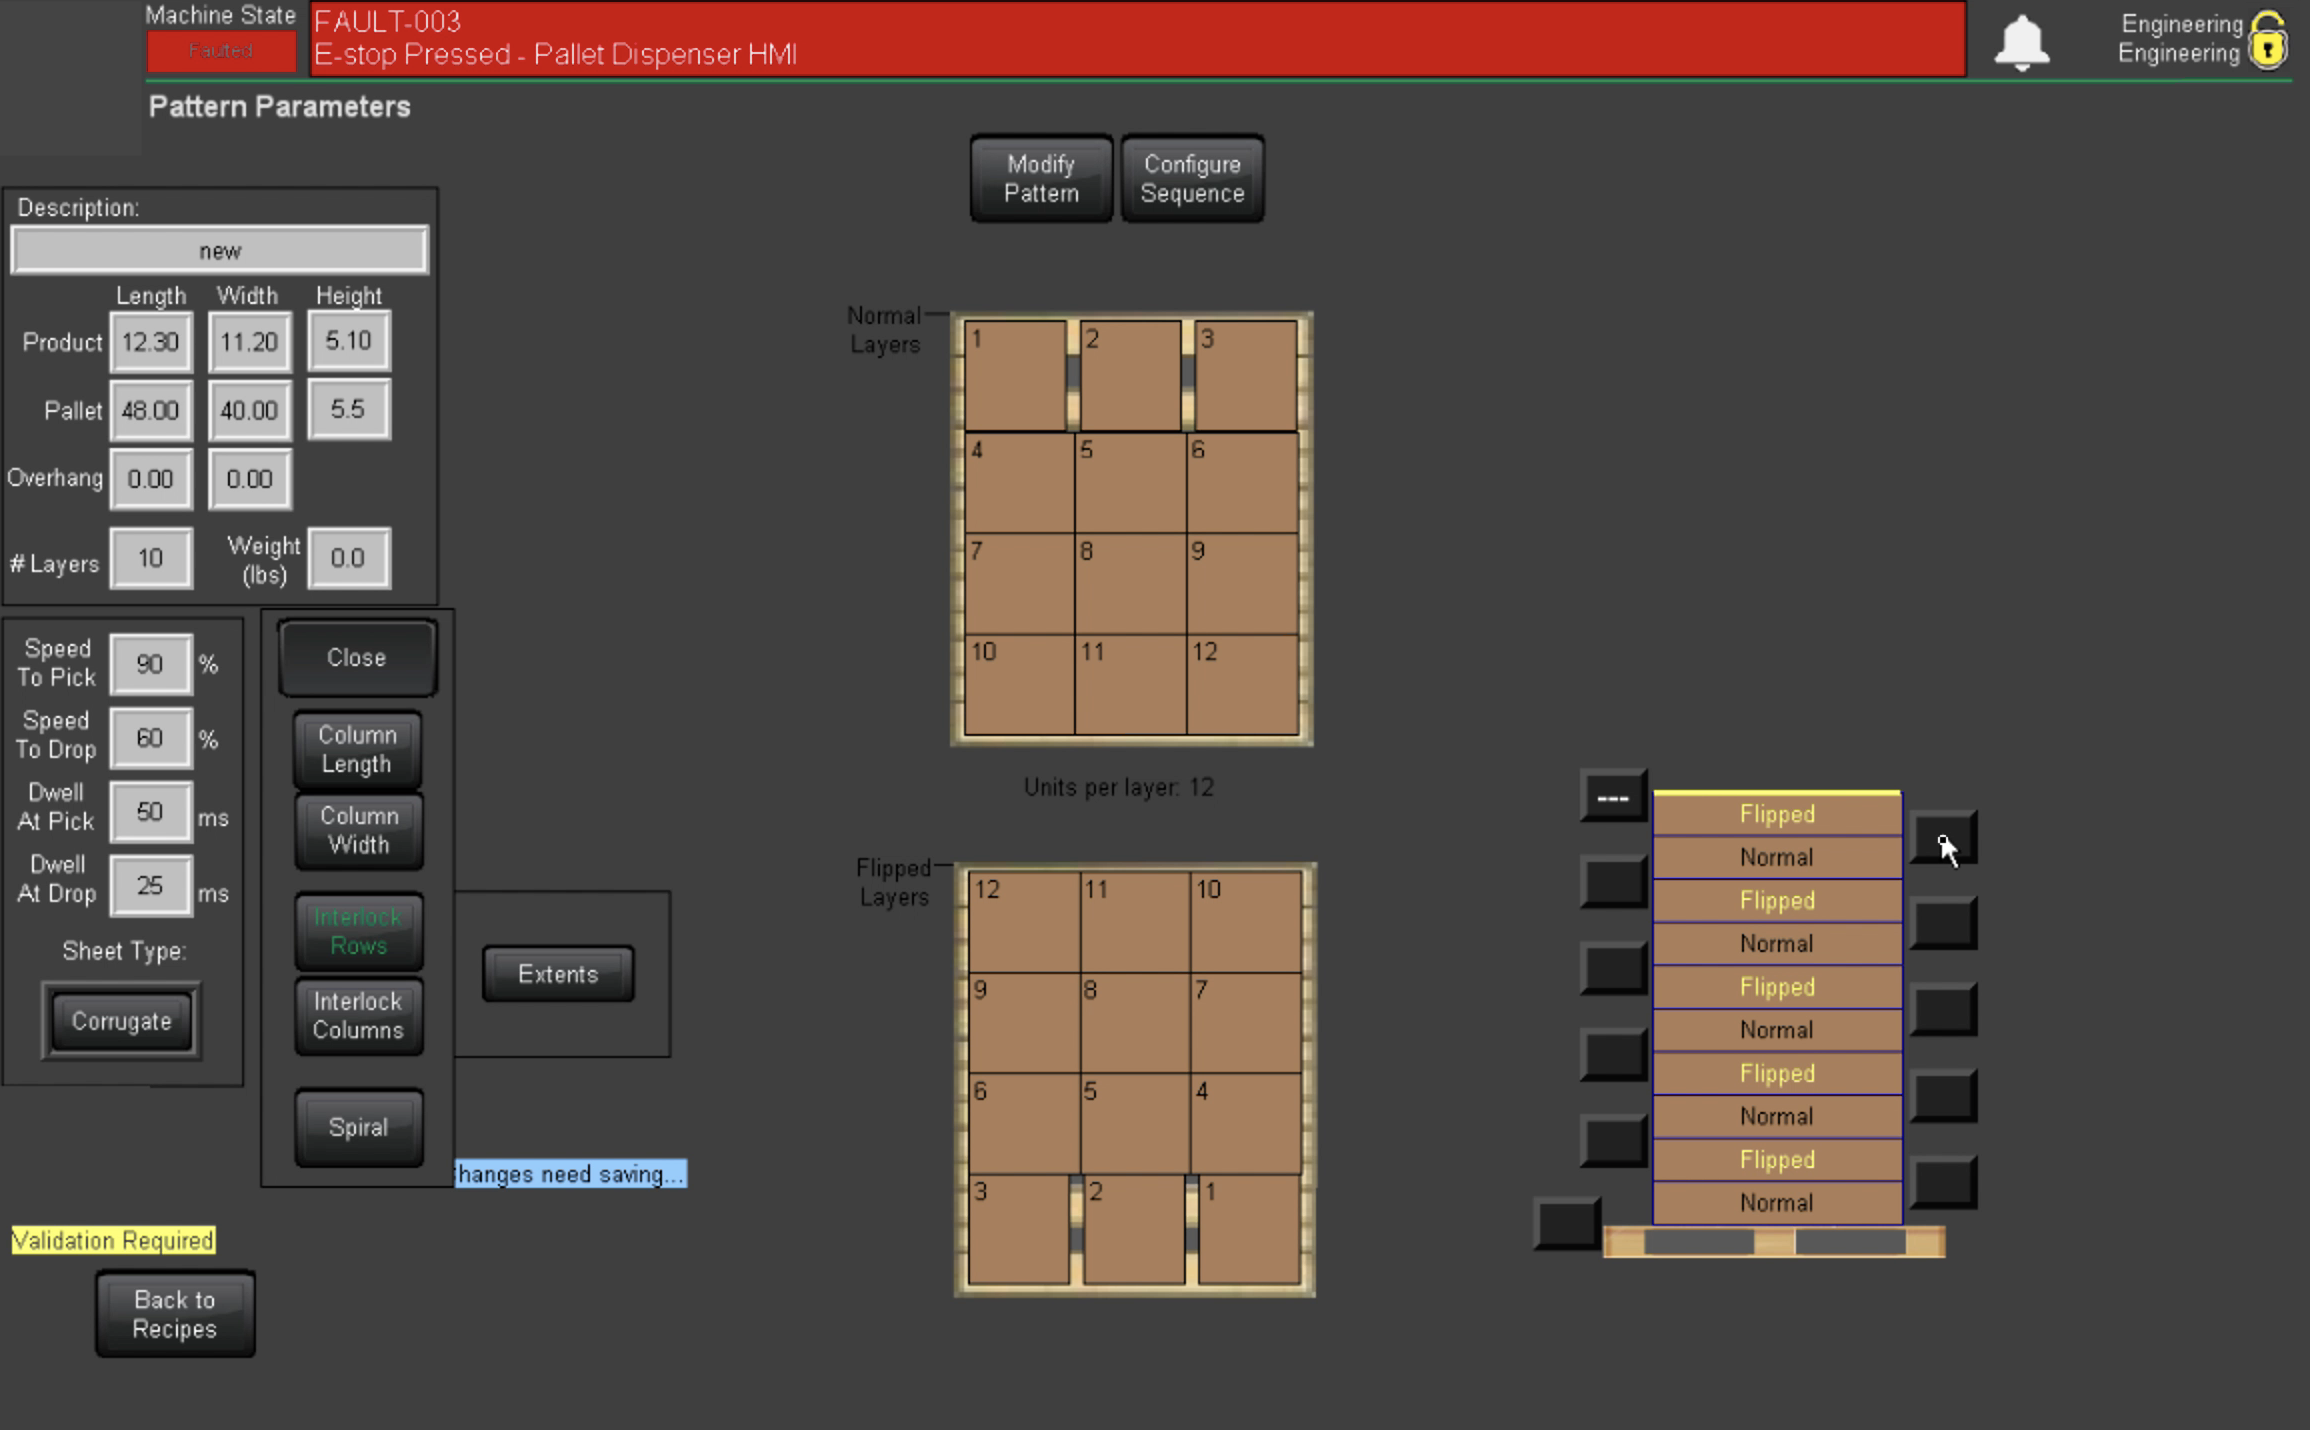Screen dimensions: 2310x1430
Task: Click the Engineering padlock login icon
Action: [2267, 41]
